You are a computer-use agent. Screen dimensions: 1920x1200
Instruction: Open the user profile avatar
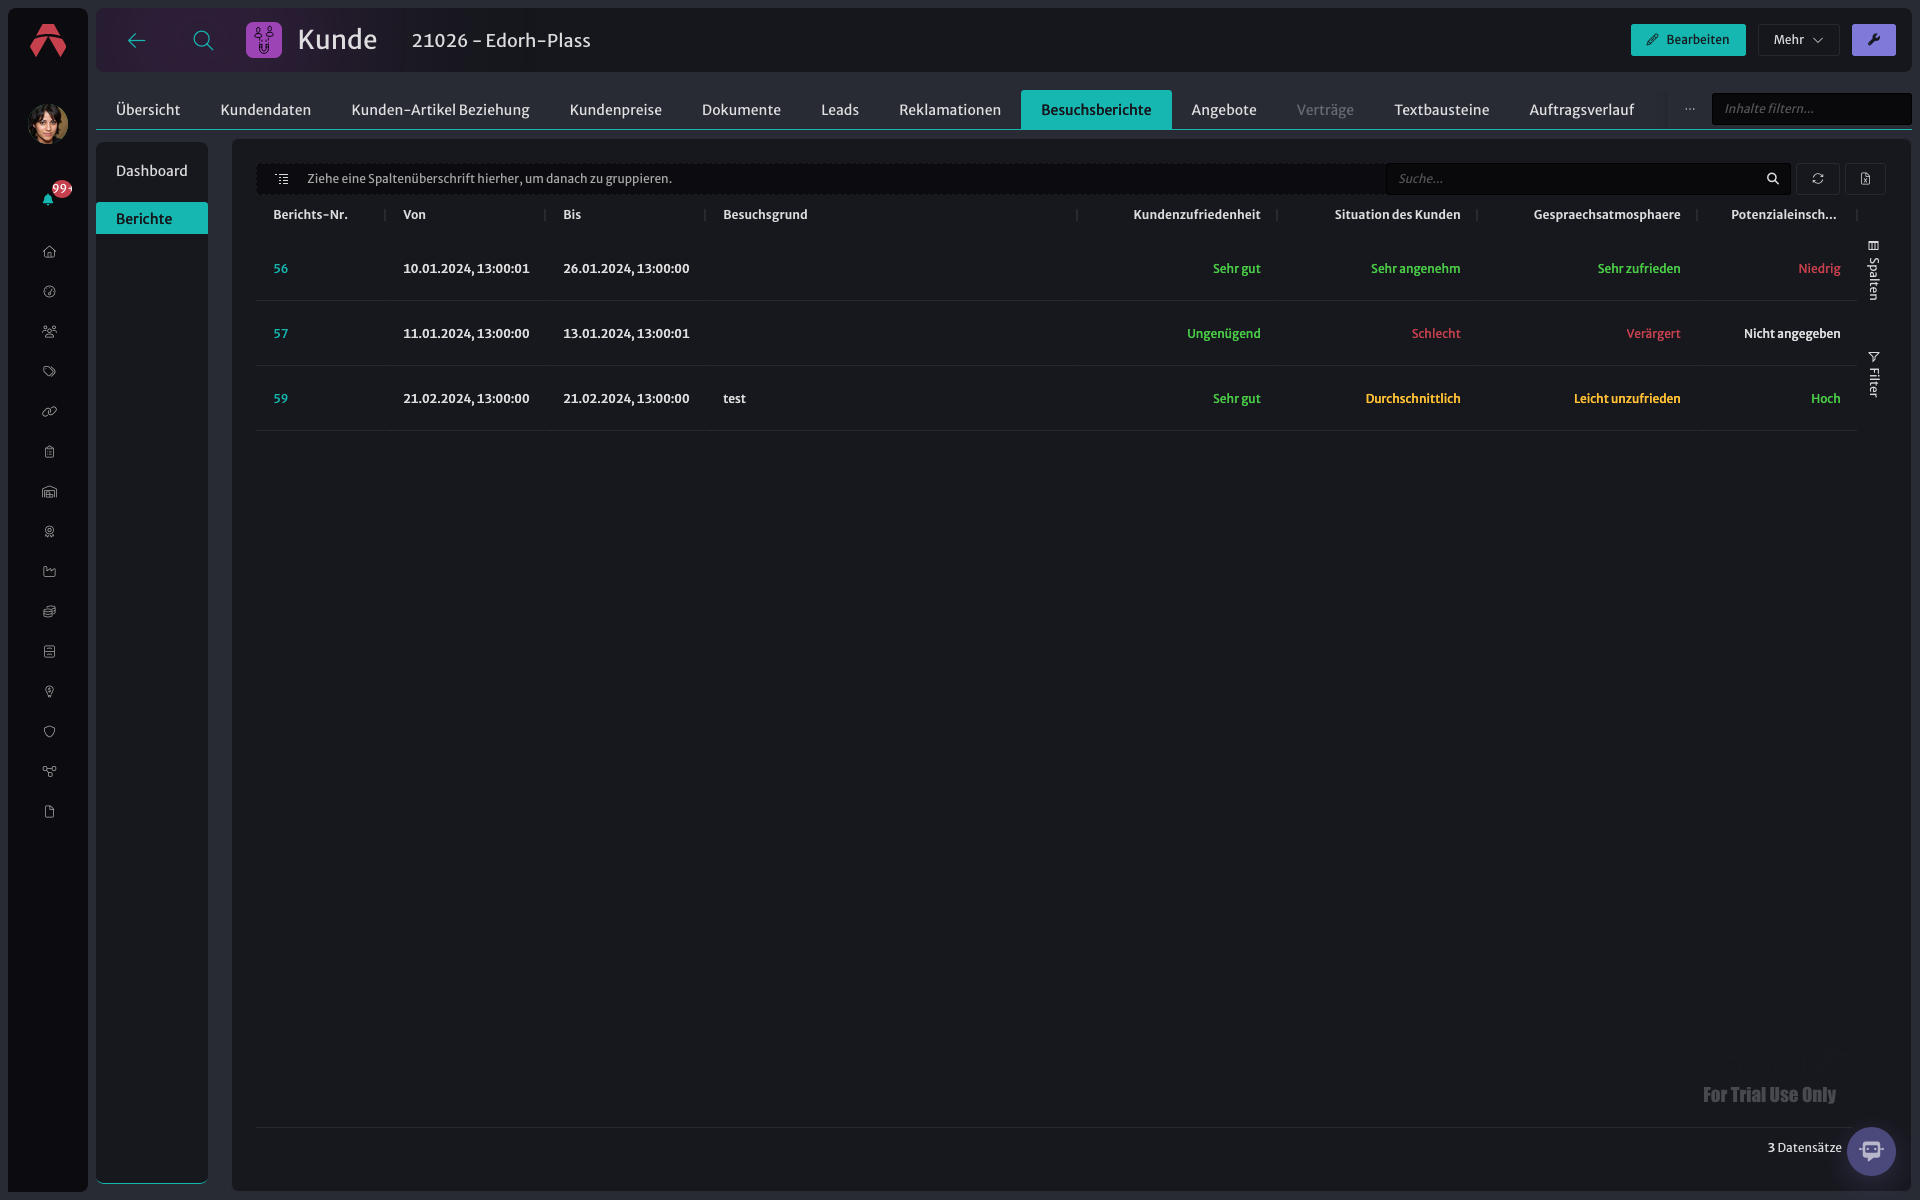tap(48, 124)
